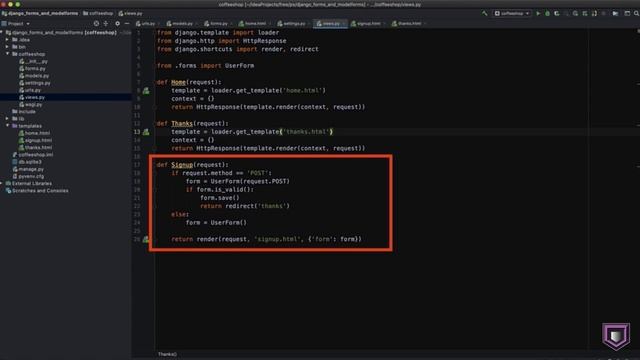The image size is (640, 360).
Task: Click the Thanks() breadcrumb at editor bottom
Action: tap(167, 354)
